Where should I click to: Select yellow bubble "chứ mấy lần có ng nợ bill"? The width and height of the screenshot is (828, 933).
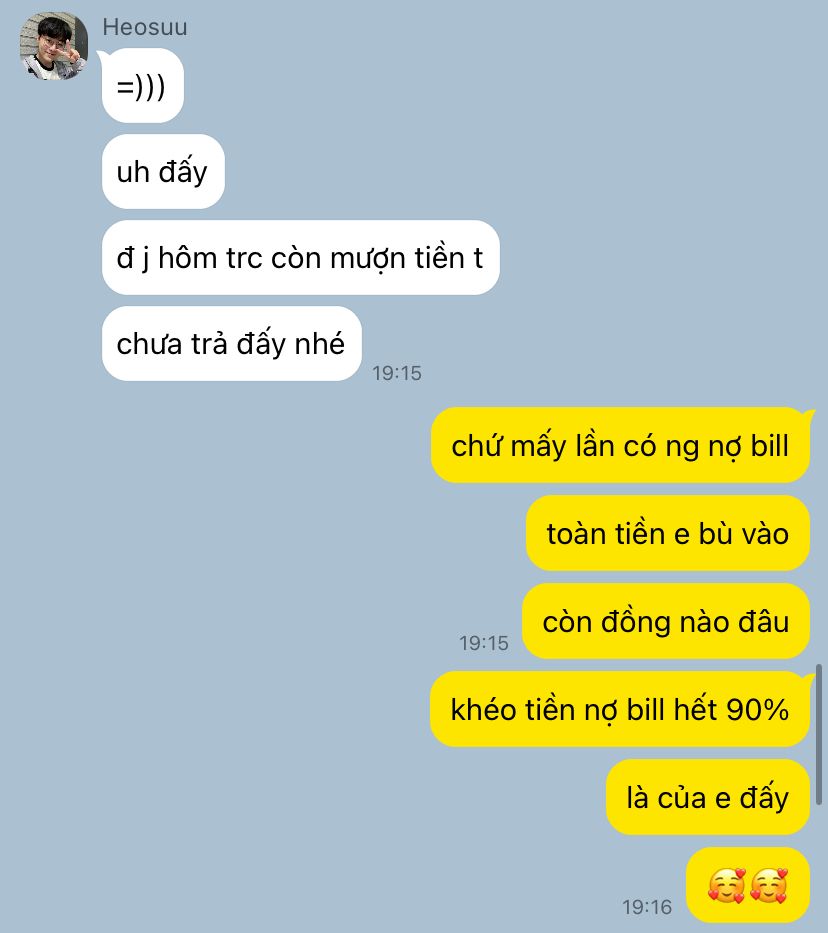point(620,445)
